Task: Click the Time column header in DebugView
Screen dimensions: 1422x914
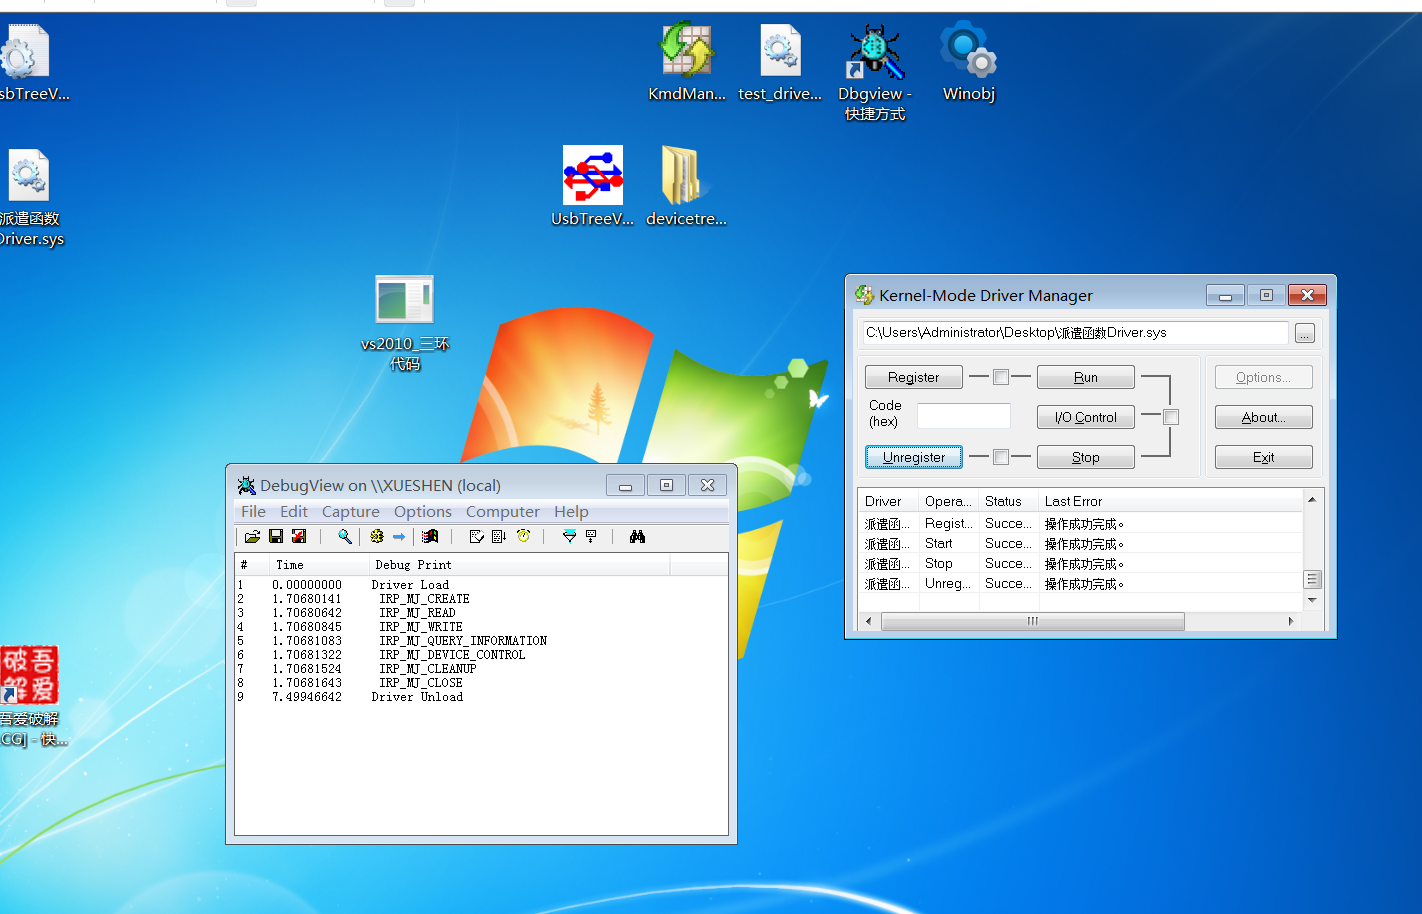Action: pyautogui.click(x=319, y=565)
